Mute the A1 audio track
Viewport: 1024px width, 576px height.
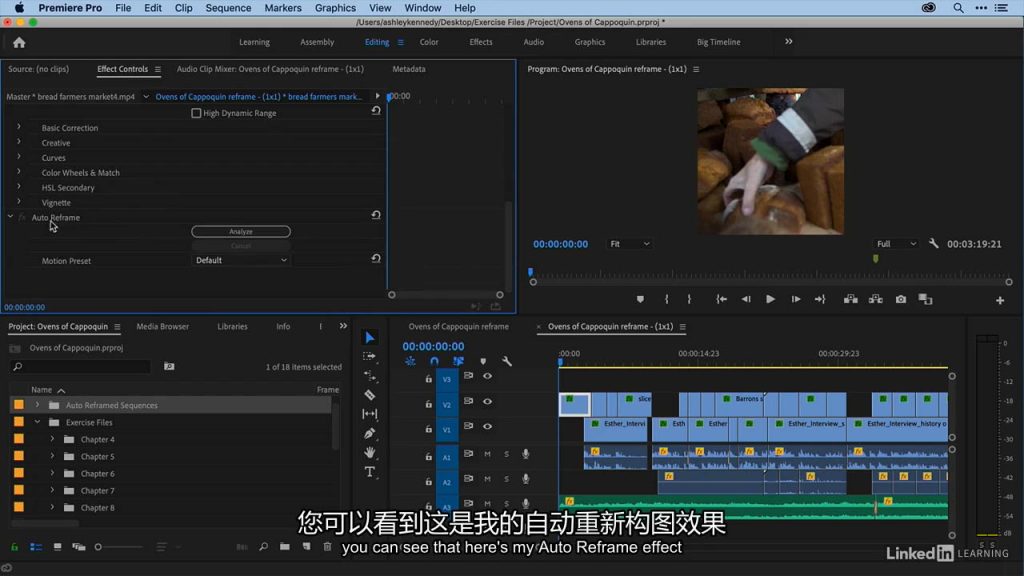tap(487, 454)
